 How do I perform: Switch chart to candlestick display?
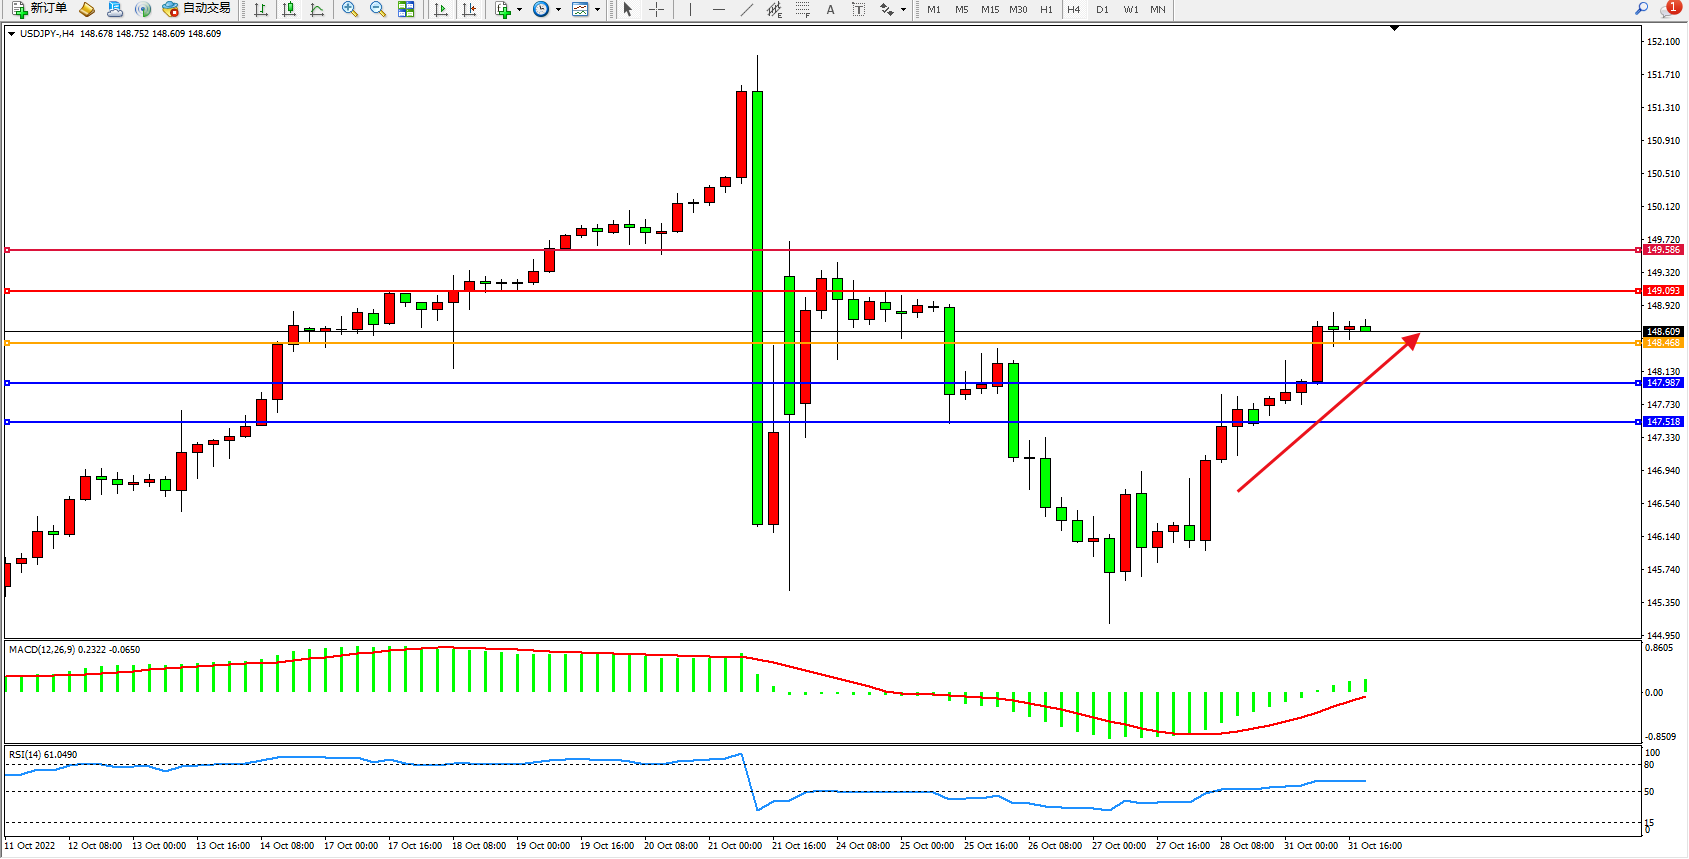coord(289,9)
